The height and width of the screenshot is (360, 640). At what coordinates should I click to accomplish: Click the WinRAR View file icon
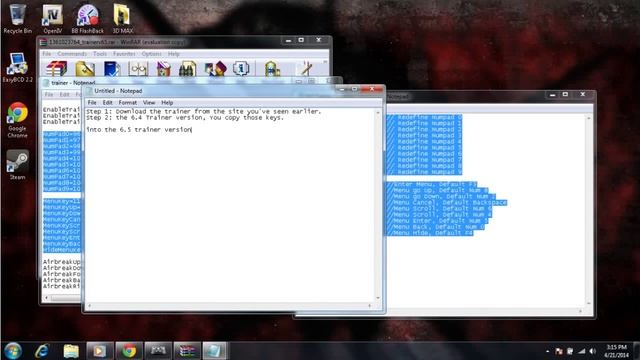click(138, 69)
